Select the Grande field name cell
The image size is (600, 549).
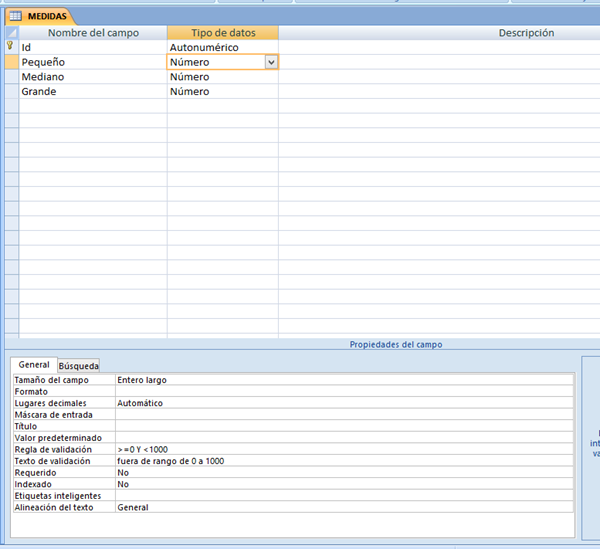point(93,92)
